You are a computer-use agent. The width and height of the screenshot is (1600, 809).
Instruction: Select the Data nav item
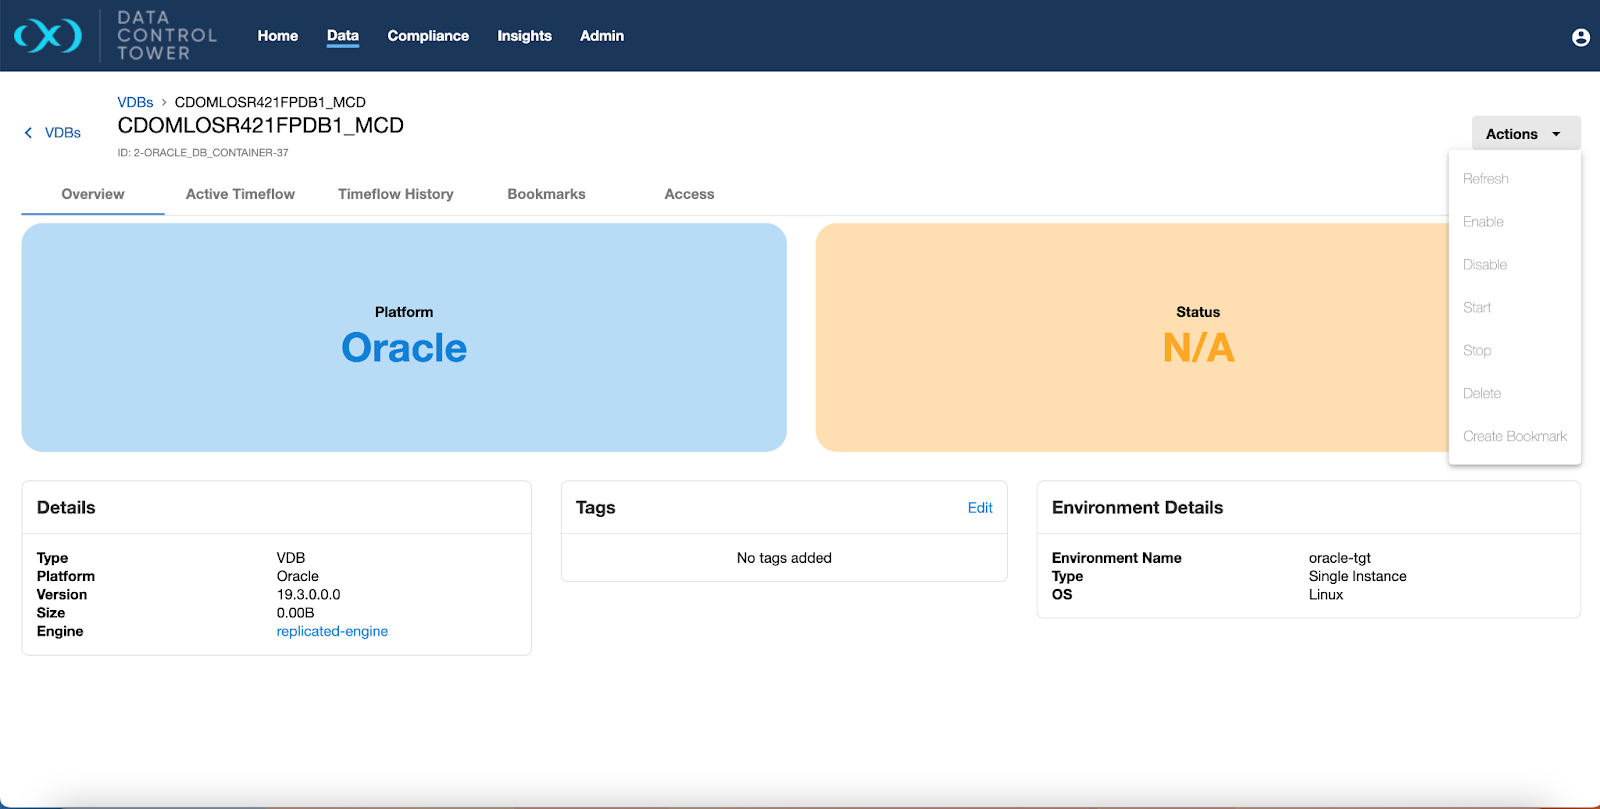[342, 36]
